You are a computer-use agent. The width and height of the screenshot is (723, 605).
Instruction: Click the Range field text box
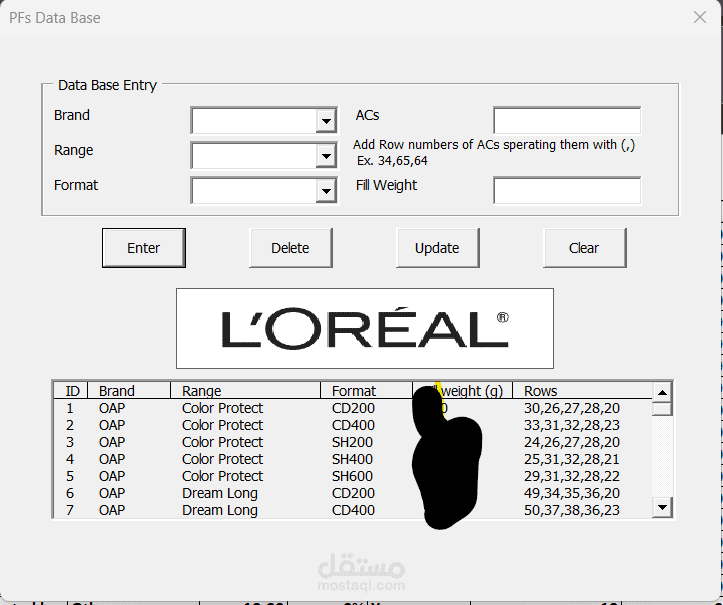254,156
